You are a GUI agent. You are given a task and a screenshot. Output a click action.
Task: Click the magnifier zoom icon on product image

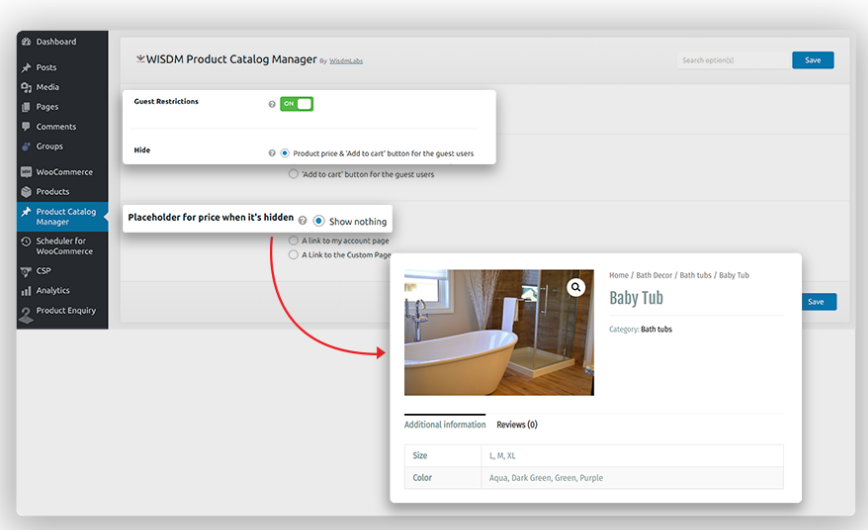(x=576, y=287)
